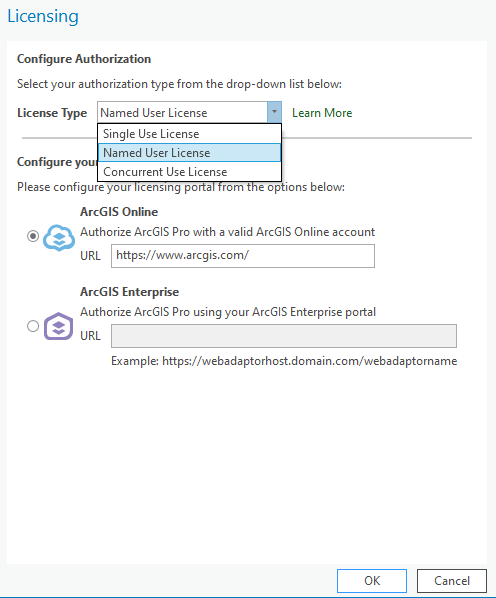496x598 pixels.
Task: Choose Single Use License option
Action: (189, 134)
